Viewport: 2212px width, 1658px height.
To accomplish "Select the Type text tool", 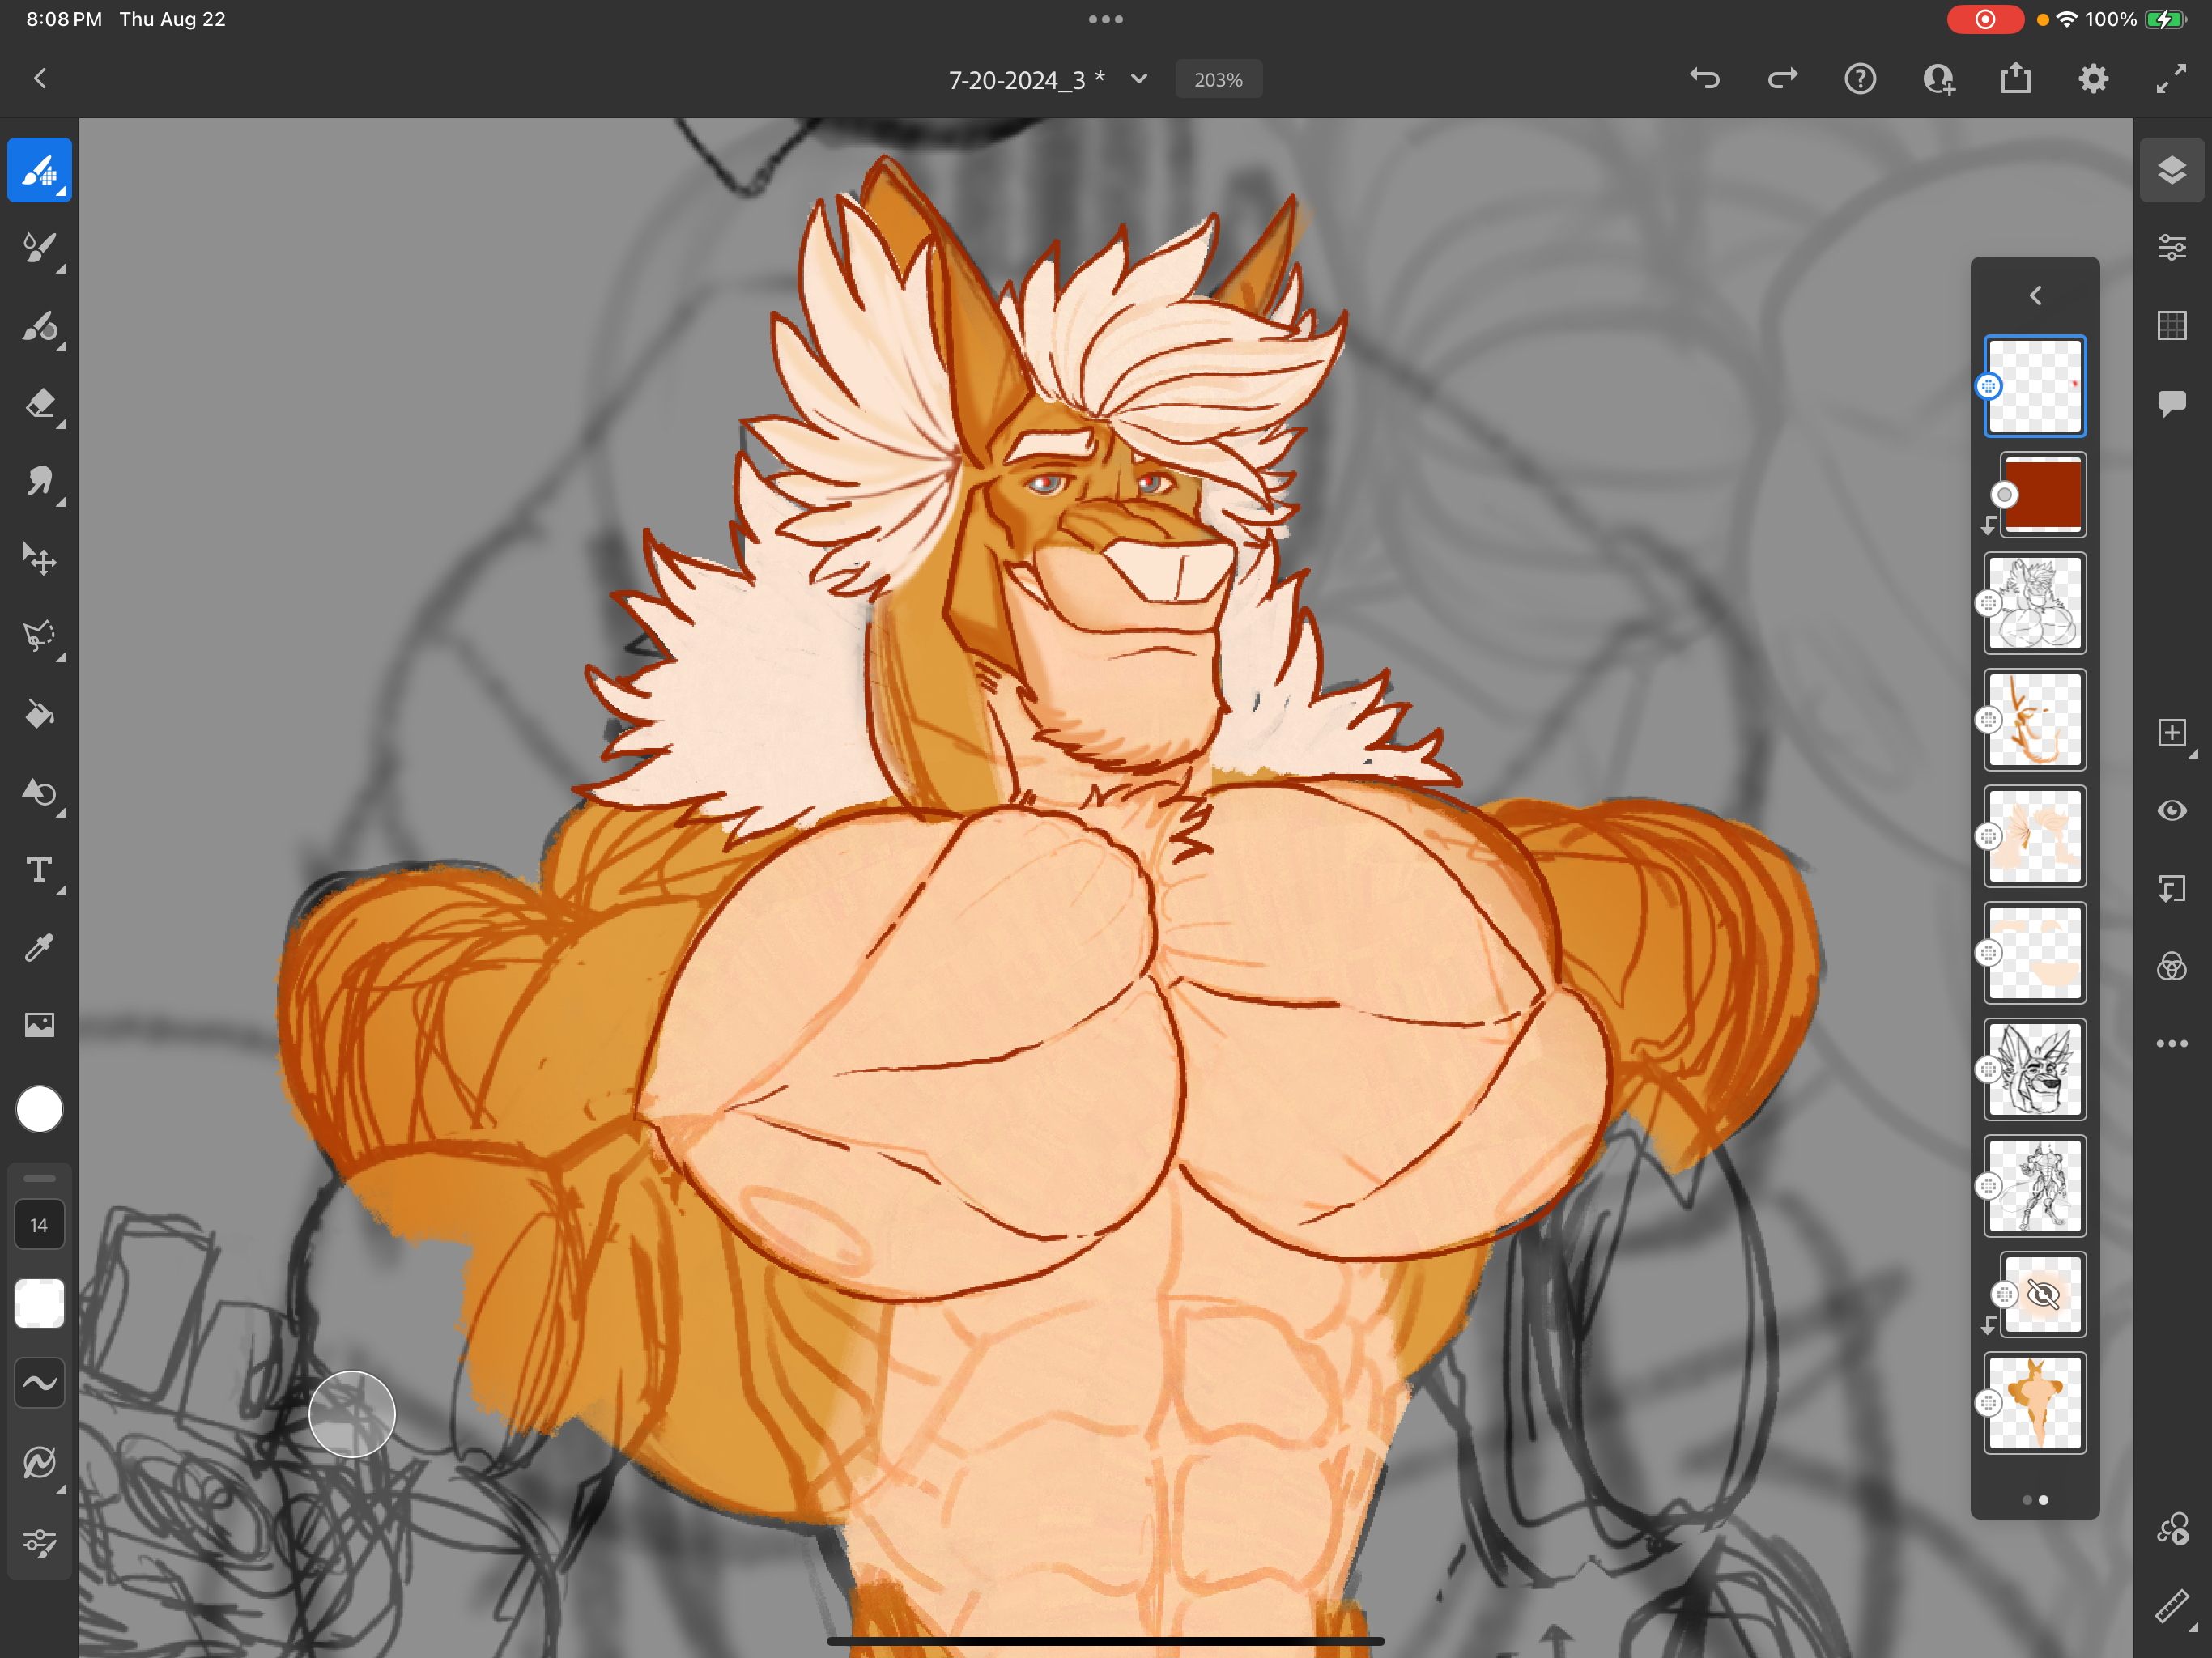I will click(x=39, y=869).
